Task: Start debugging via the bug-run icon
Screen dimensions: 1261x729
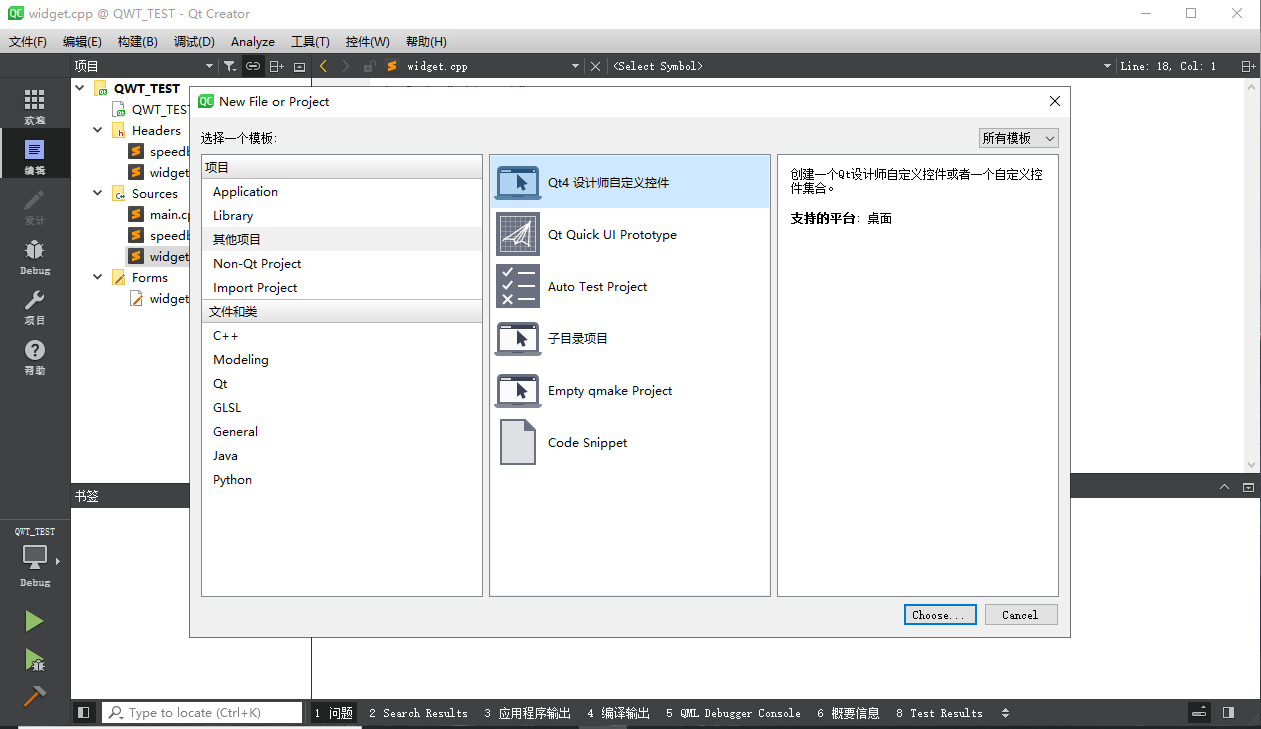Action: pyautogui.click(x=34, y=660)
